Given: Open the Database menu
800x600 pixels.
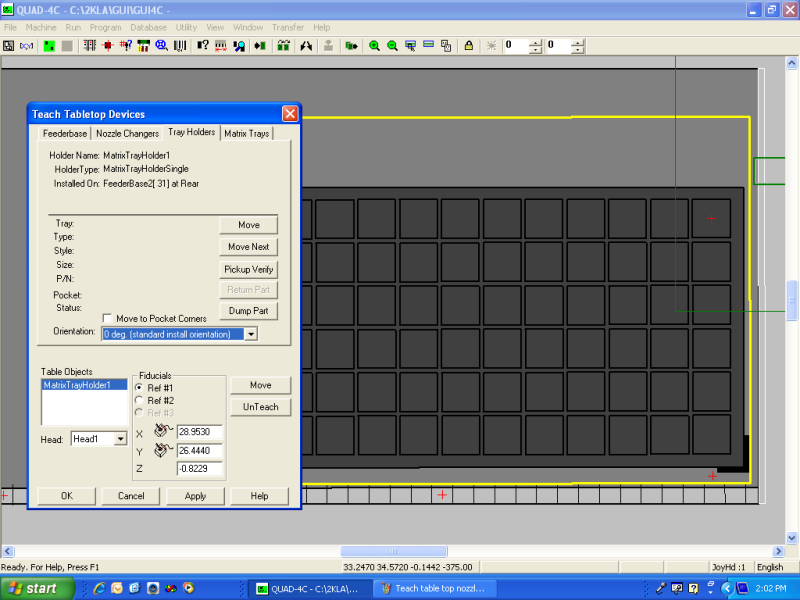Looking at the screenshot, I should pyautogui.click(x=148, y=28).
